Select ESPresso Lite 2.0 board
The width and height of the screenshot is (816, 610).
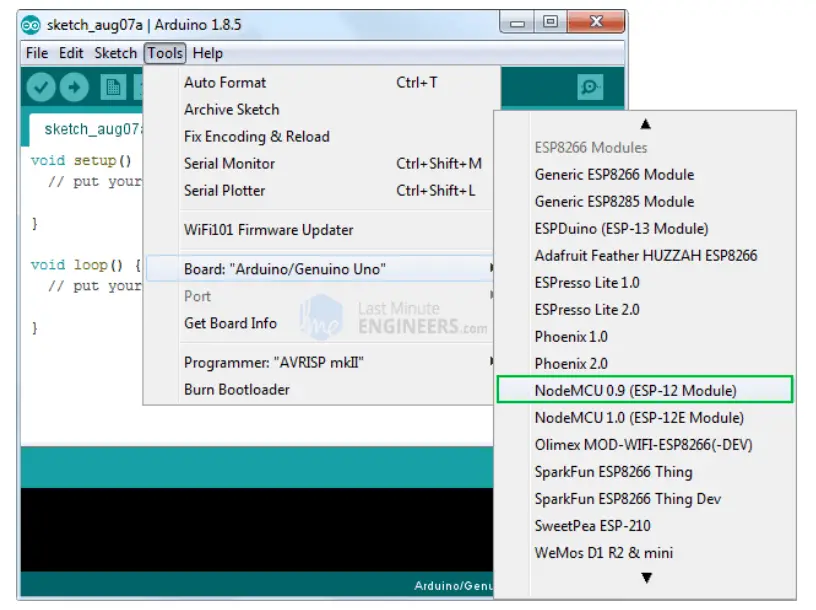645,310
